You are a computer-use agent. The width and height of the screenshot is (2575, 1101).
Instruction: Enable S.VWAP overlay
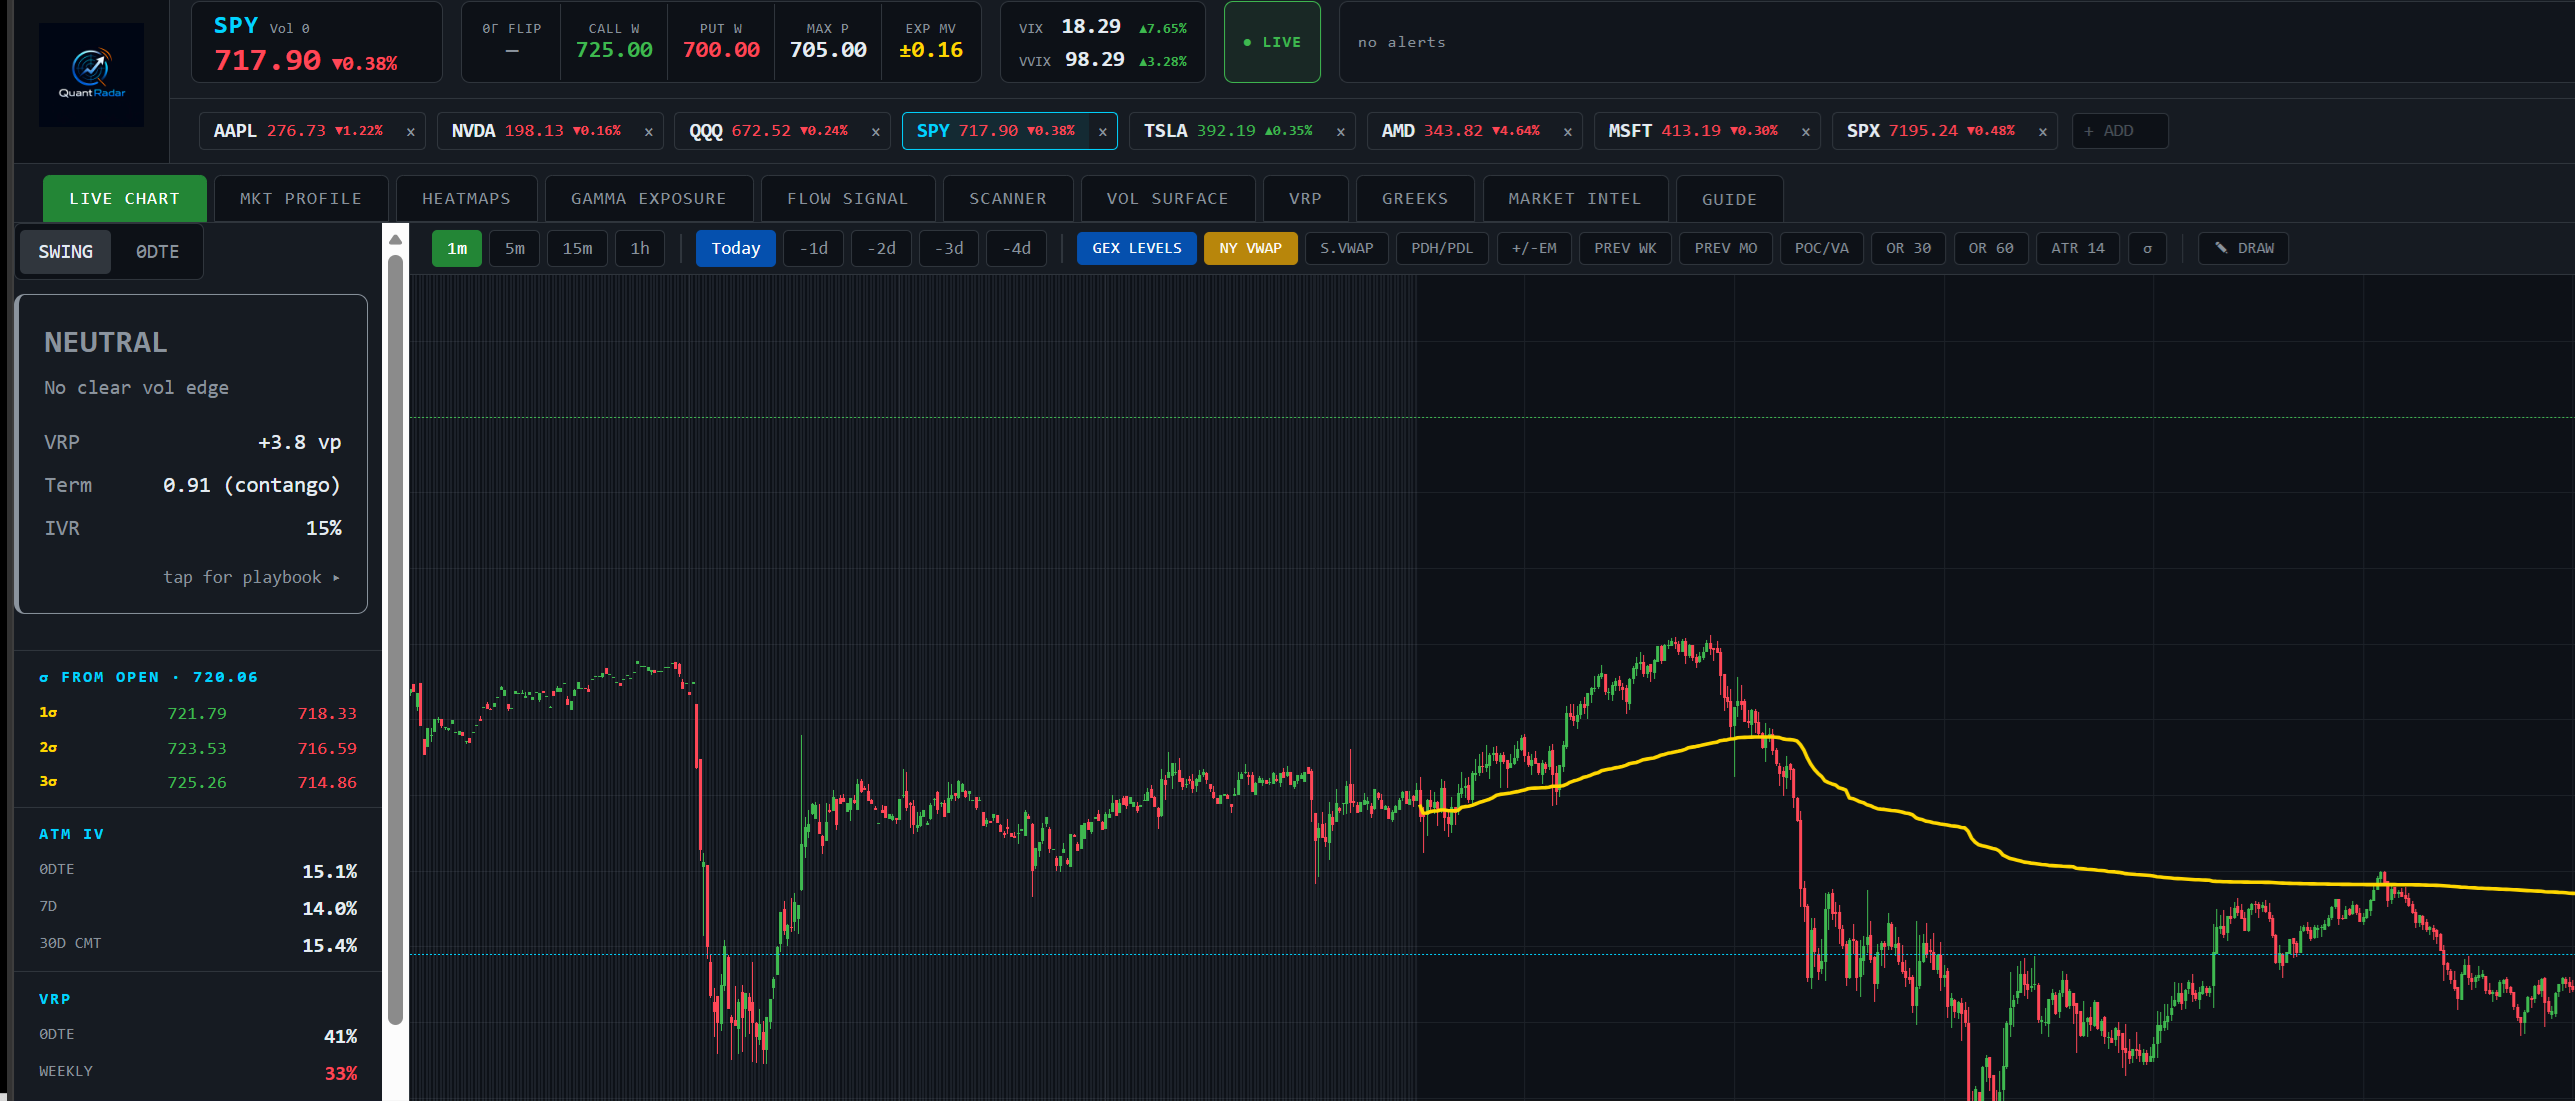click(1347, 249)
